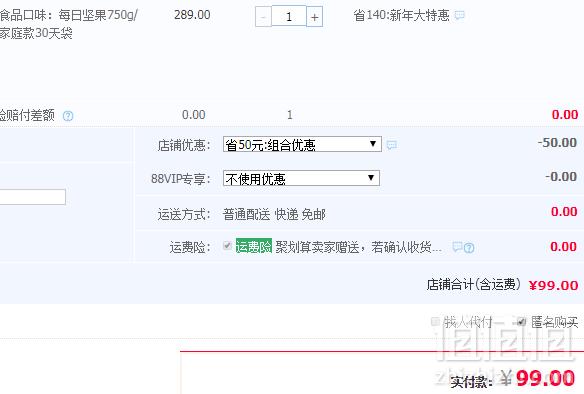Image resolution: width=584 pixels, height=394 pixels.
Task: Click 普通配送 快递 免邮 shipping text
Action: 274,215
